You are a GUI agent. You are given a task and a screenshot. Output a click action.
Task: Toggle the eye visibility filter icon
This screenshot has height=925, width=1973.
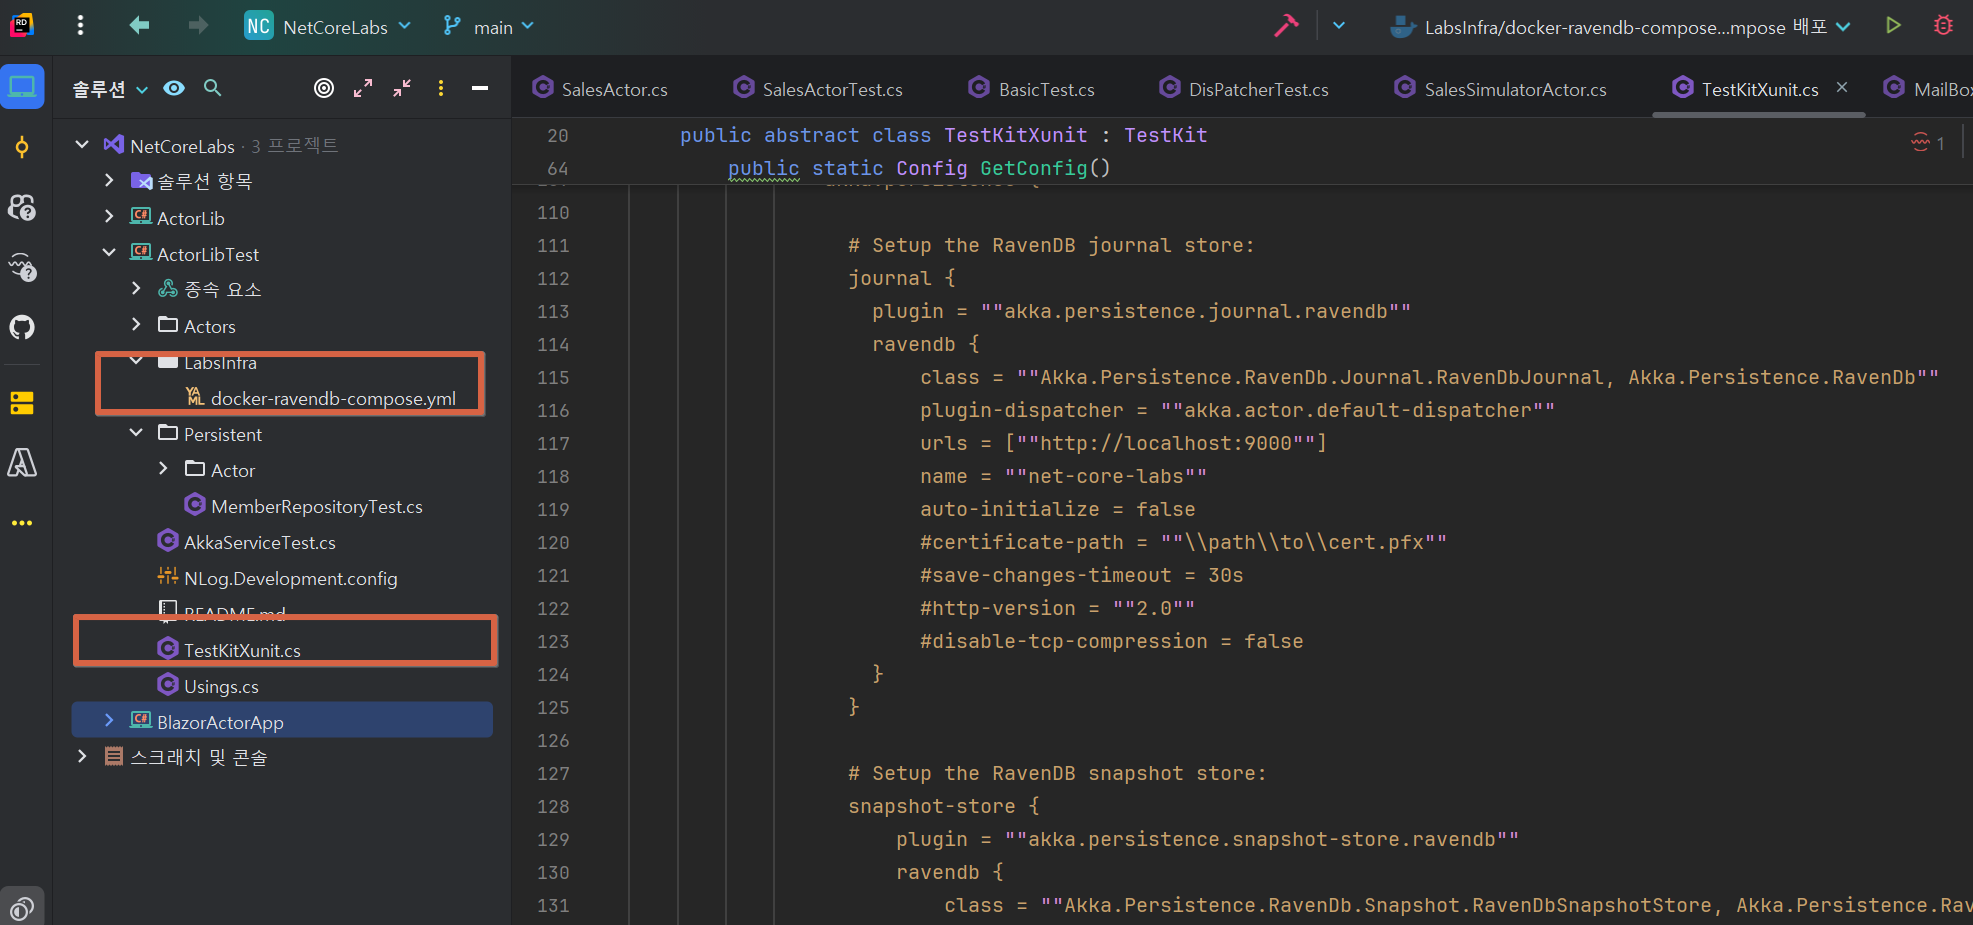click(x=174, y=88)
